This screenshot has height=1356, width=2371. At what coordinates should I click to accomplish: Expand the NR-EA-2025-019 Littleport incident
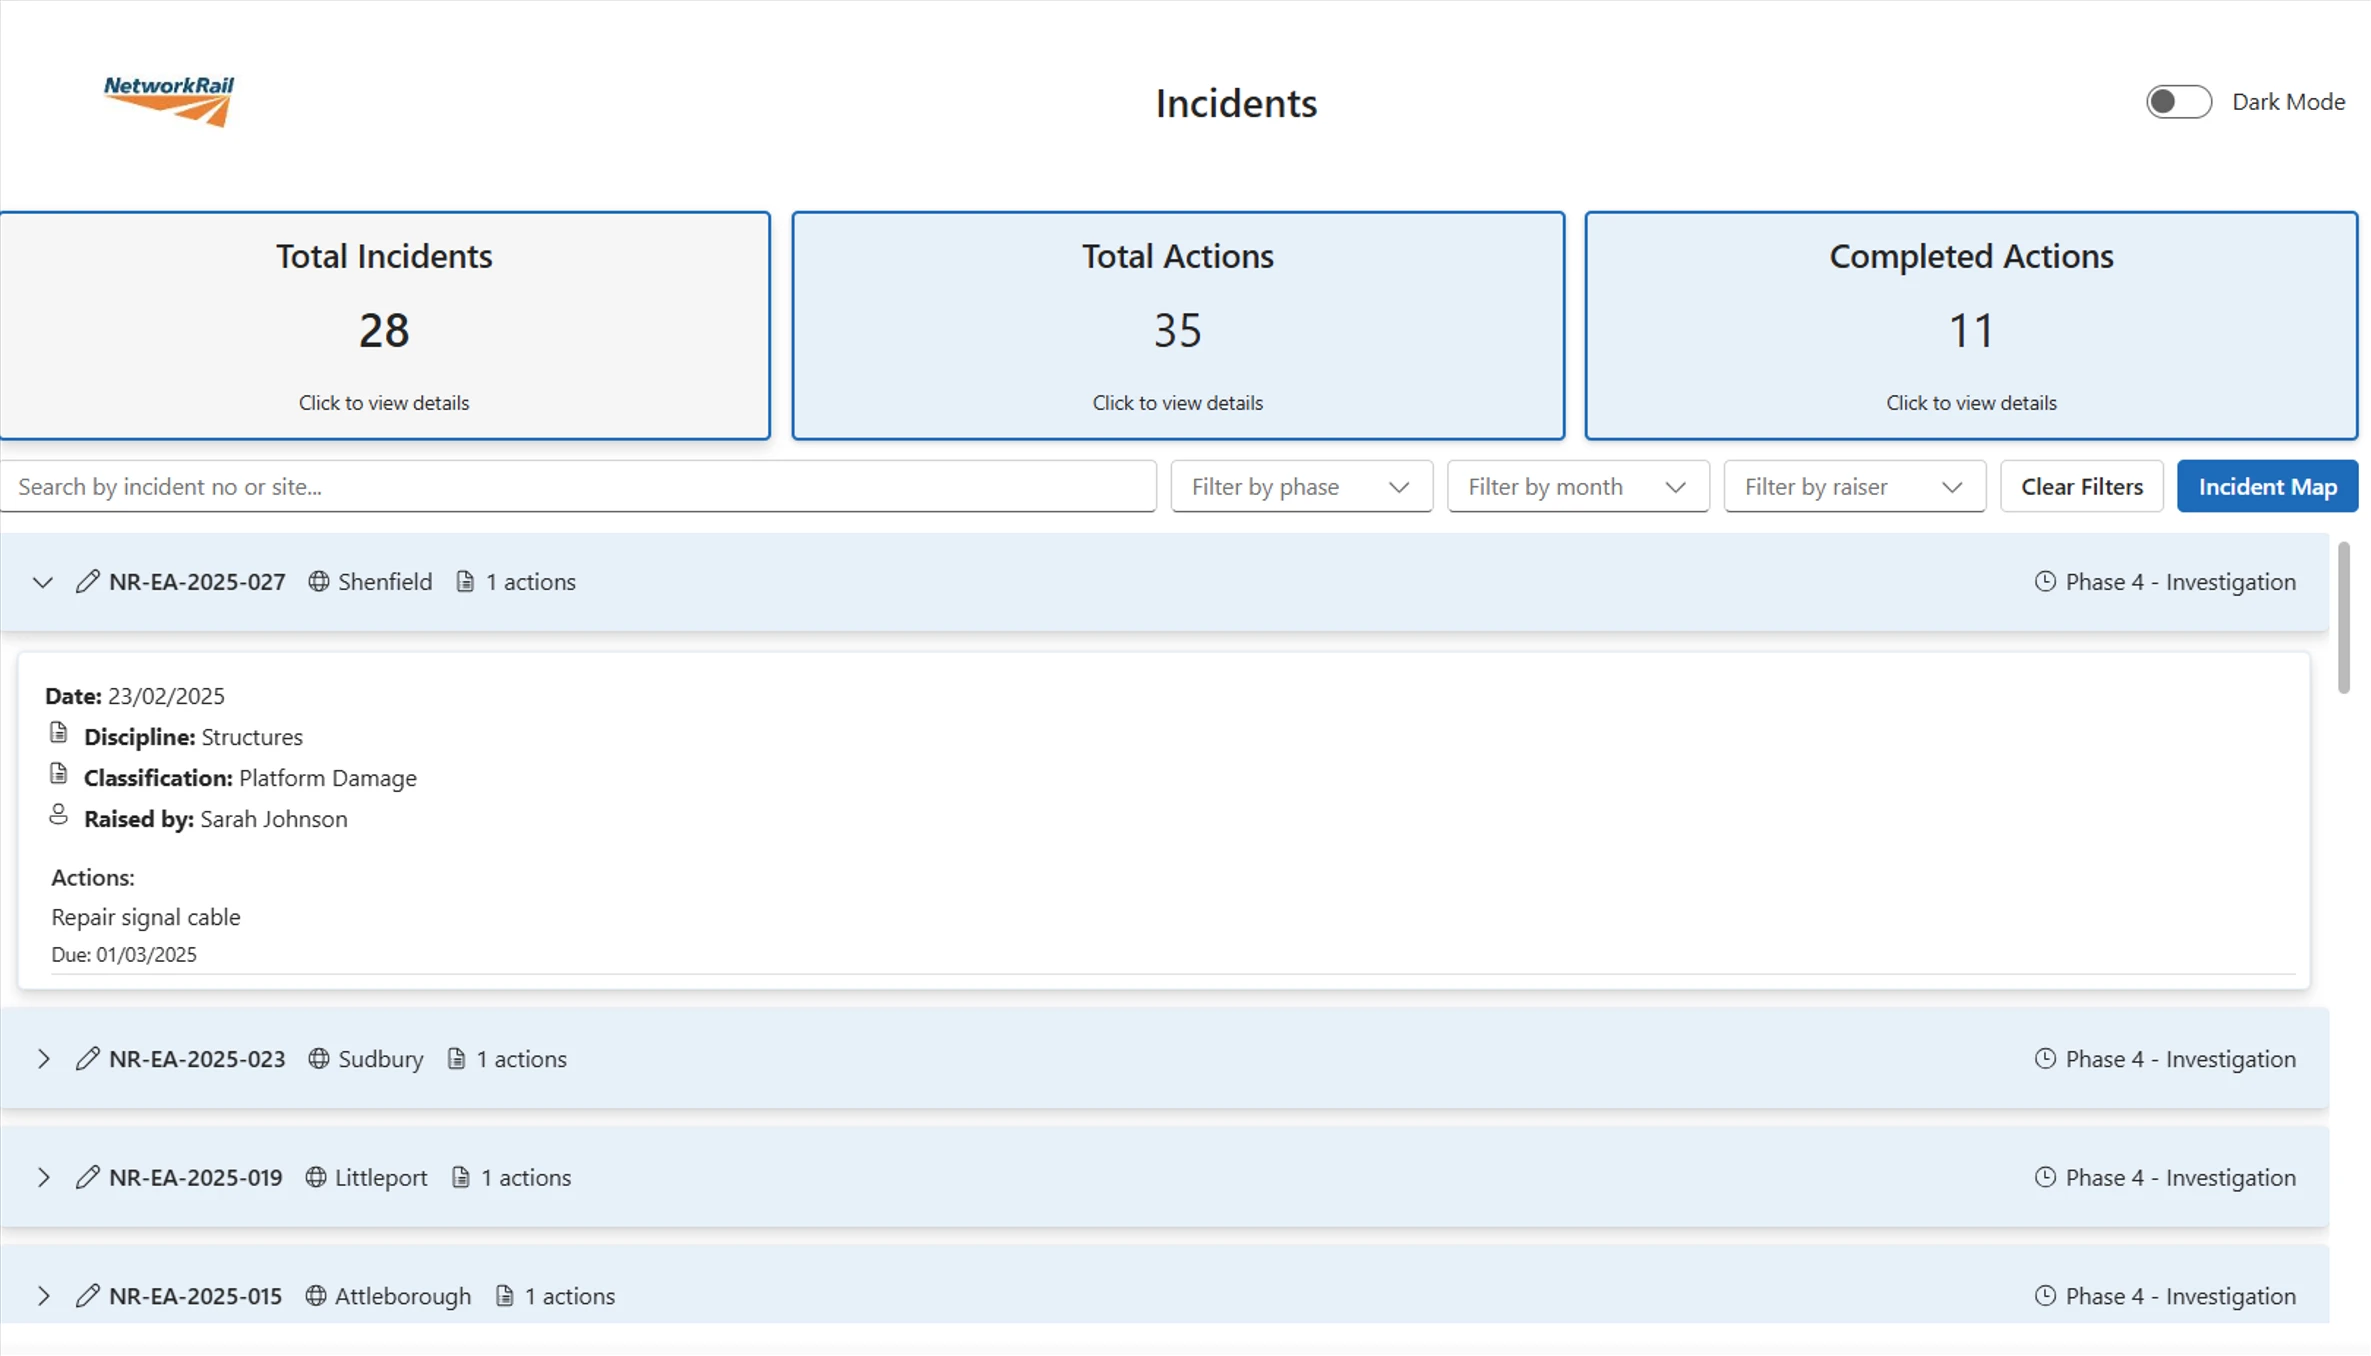pos(42,1177)
